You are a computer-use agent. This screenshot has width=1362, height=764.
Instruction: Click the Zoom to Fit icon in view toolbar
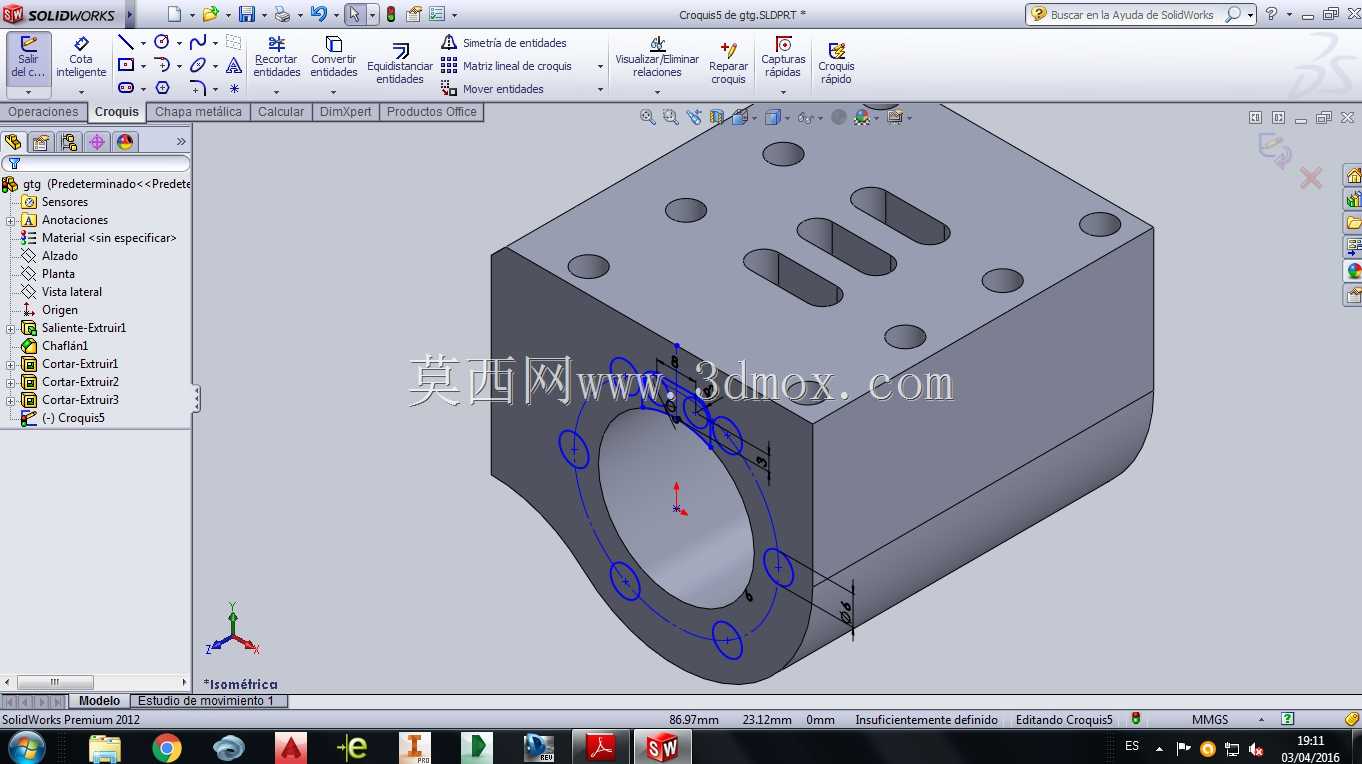pos(648,117)
